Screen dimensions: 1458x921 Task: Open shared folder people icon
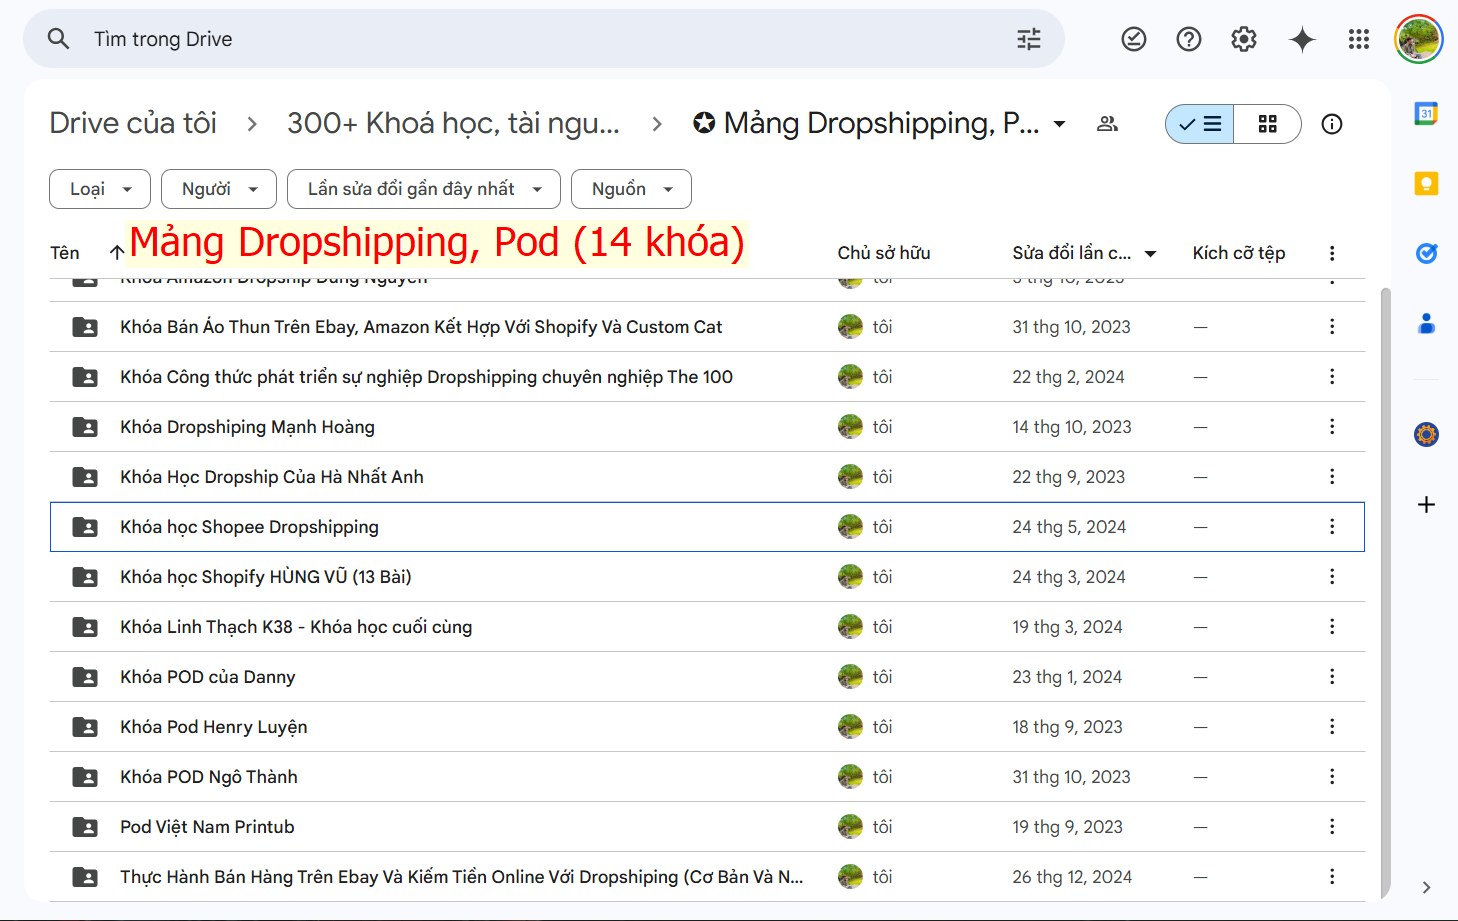pos(1107,124)
